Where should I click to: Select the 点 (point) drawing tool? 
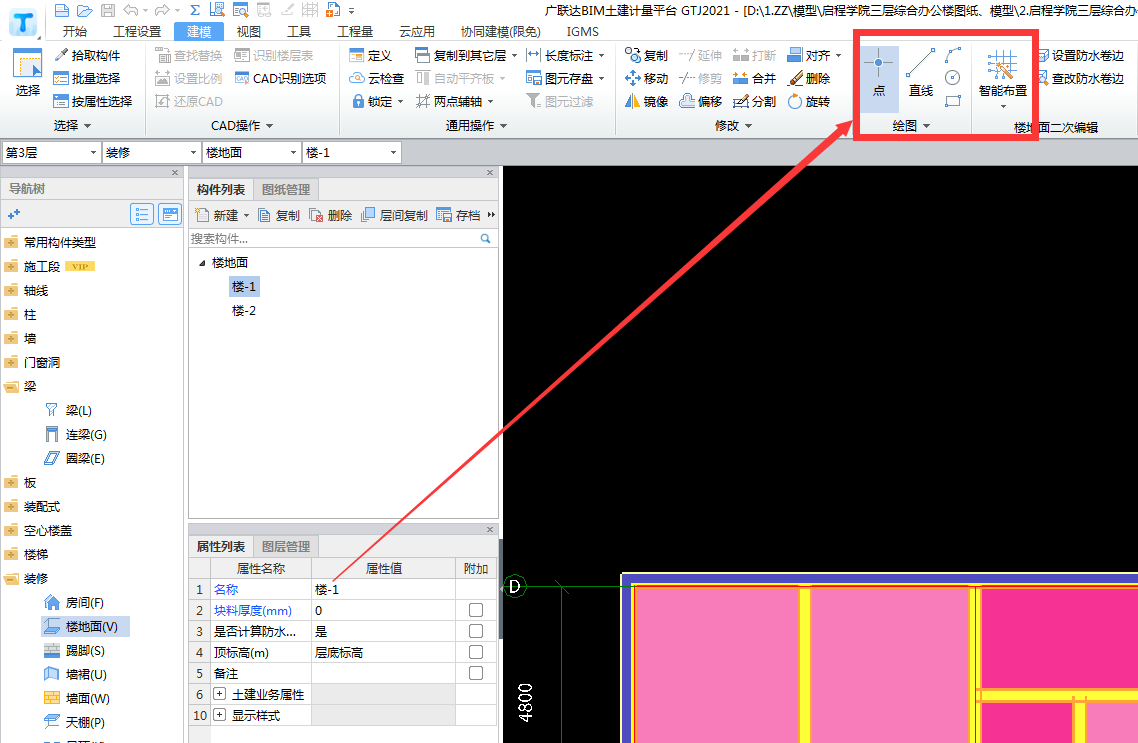pos(879,78)
